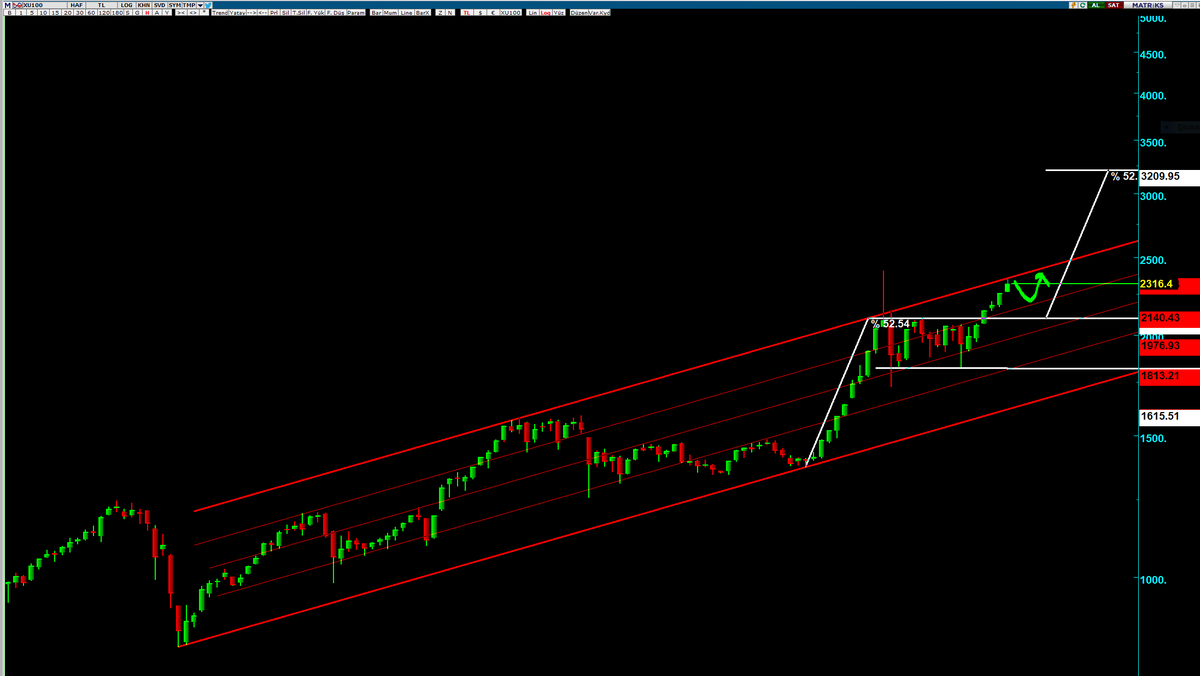Click the 2316.4 current price label
This screenshot has height=676, width=1200.
coord(1168,285)
